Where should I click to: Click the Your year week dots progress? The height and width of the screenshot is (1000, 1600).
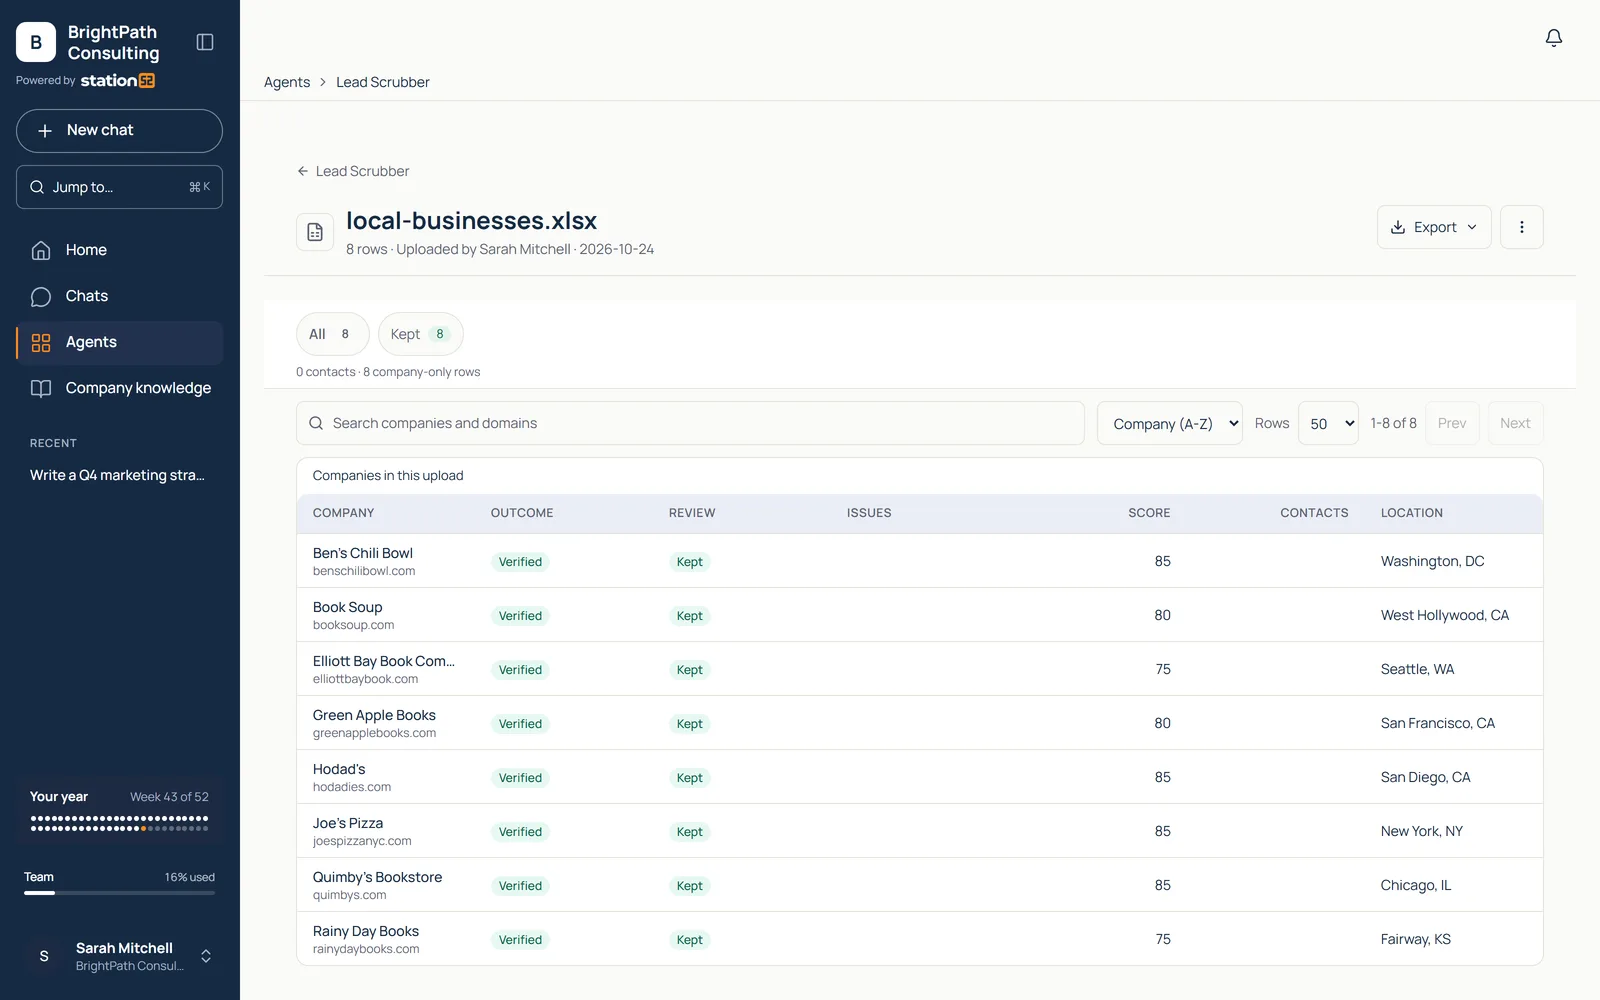(x=119, y=823)
